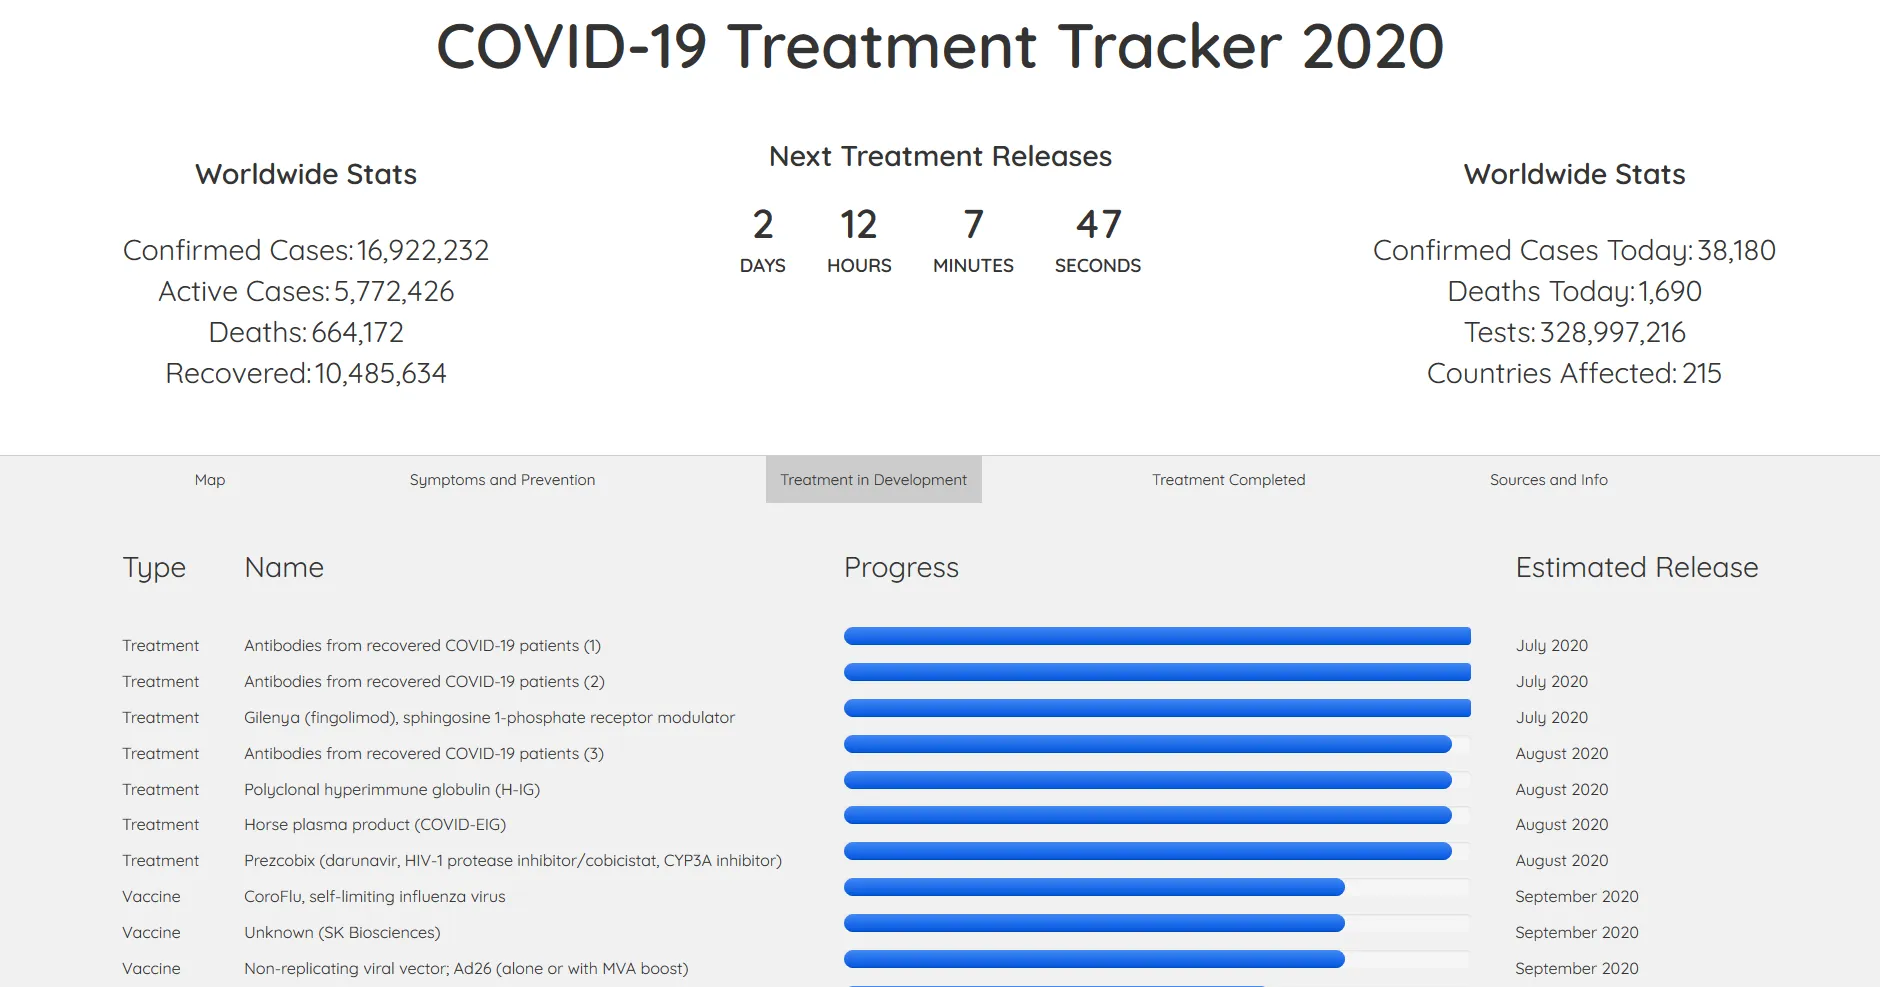
Task: Click the Name column header
Action: coord(283,567)
